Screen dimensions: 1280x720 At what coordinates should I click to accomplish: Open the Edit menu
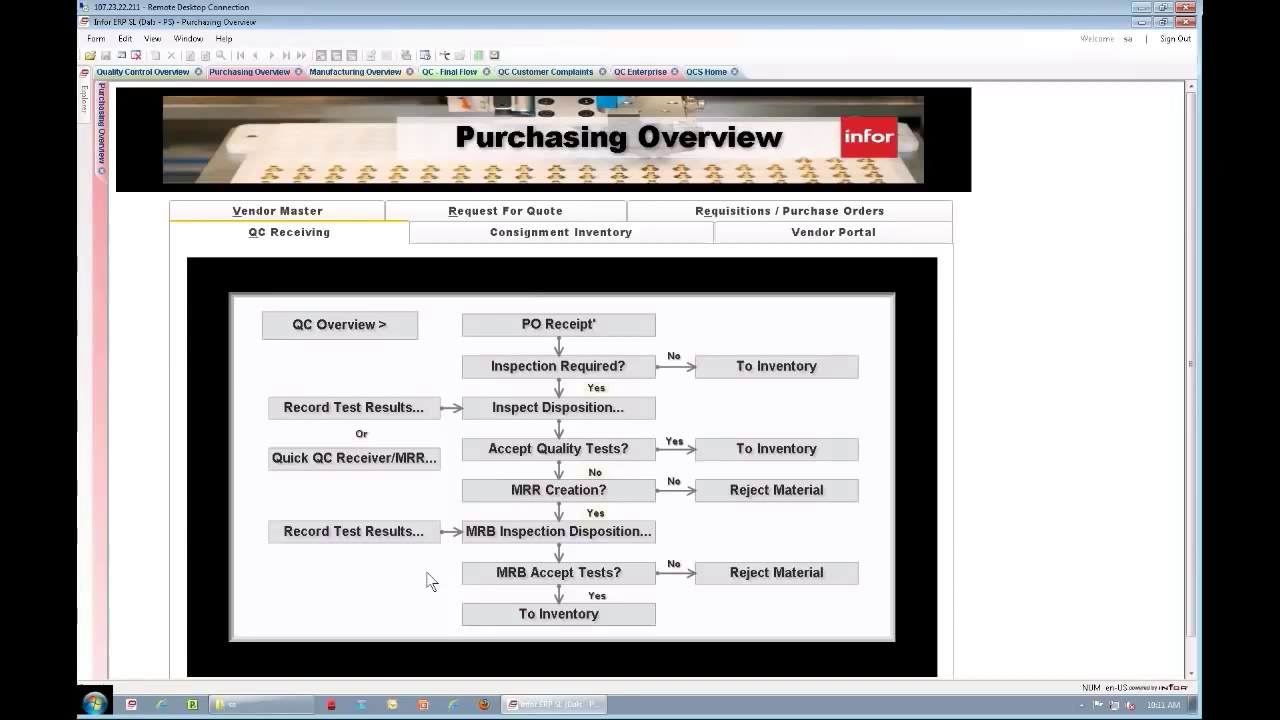[125, 39]
